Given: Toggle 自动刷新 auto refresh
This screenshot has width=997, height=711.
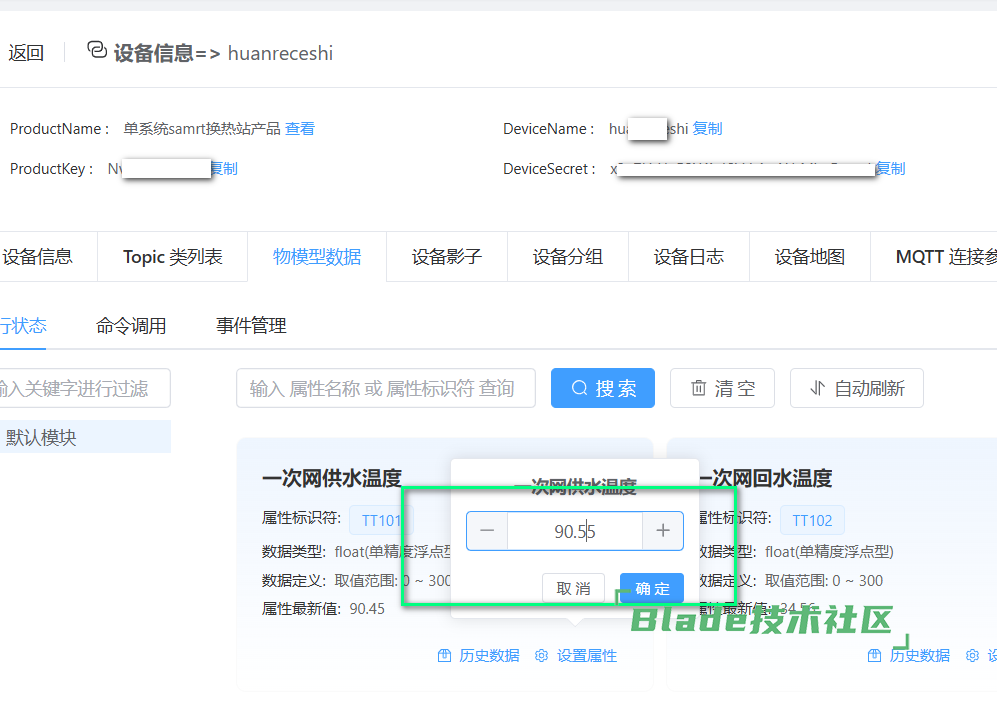Looking at the screenshot, I should pos(856,388).
